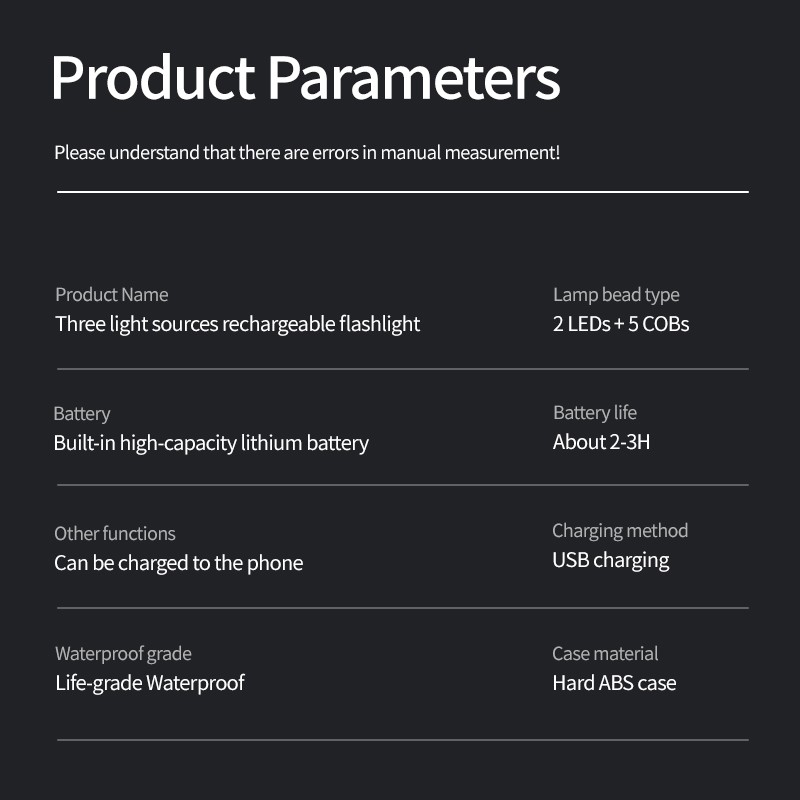Click the "Charging method" label
The image size is (800, 800).
620,530
